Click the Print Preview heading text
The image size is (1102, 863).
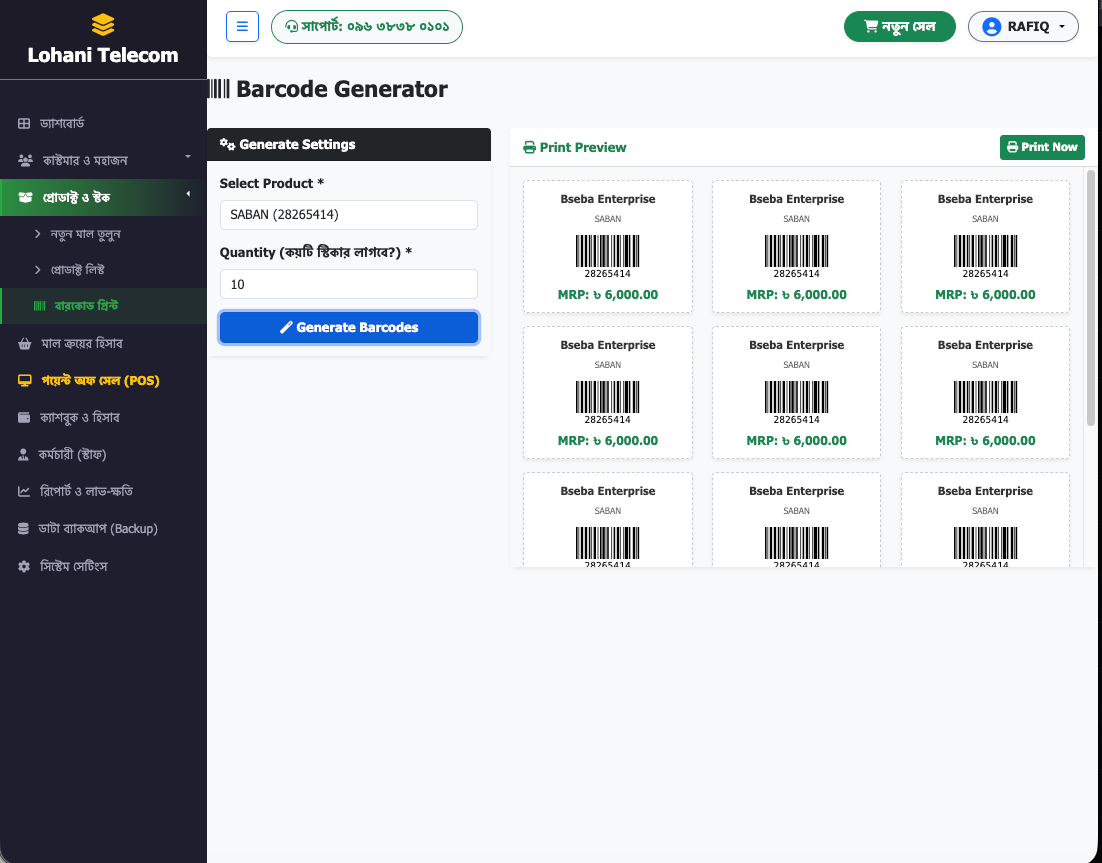click(x=583, y=148)
